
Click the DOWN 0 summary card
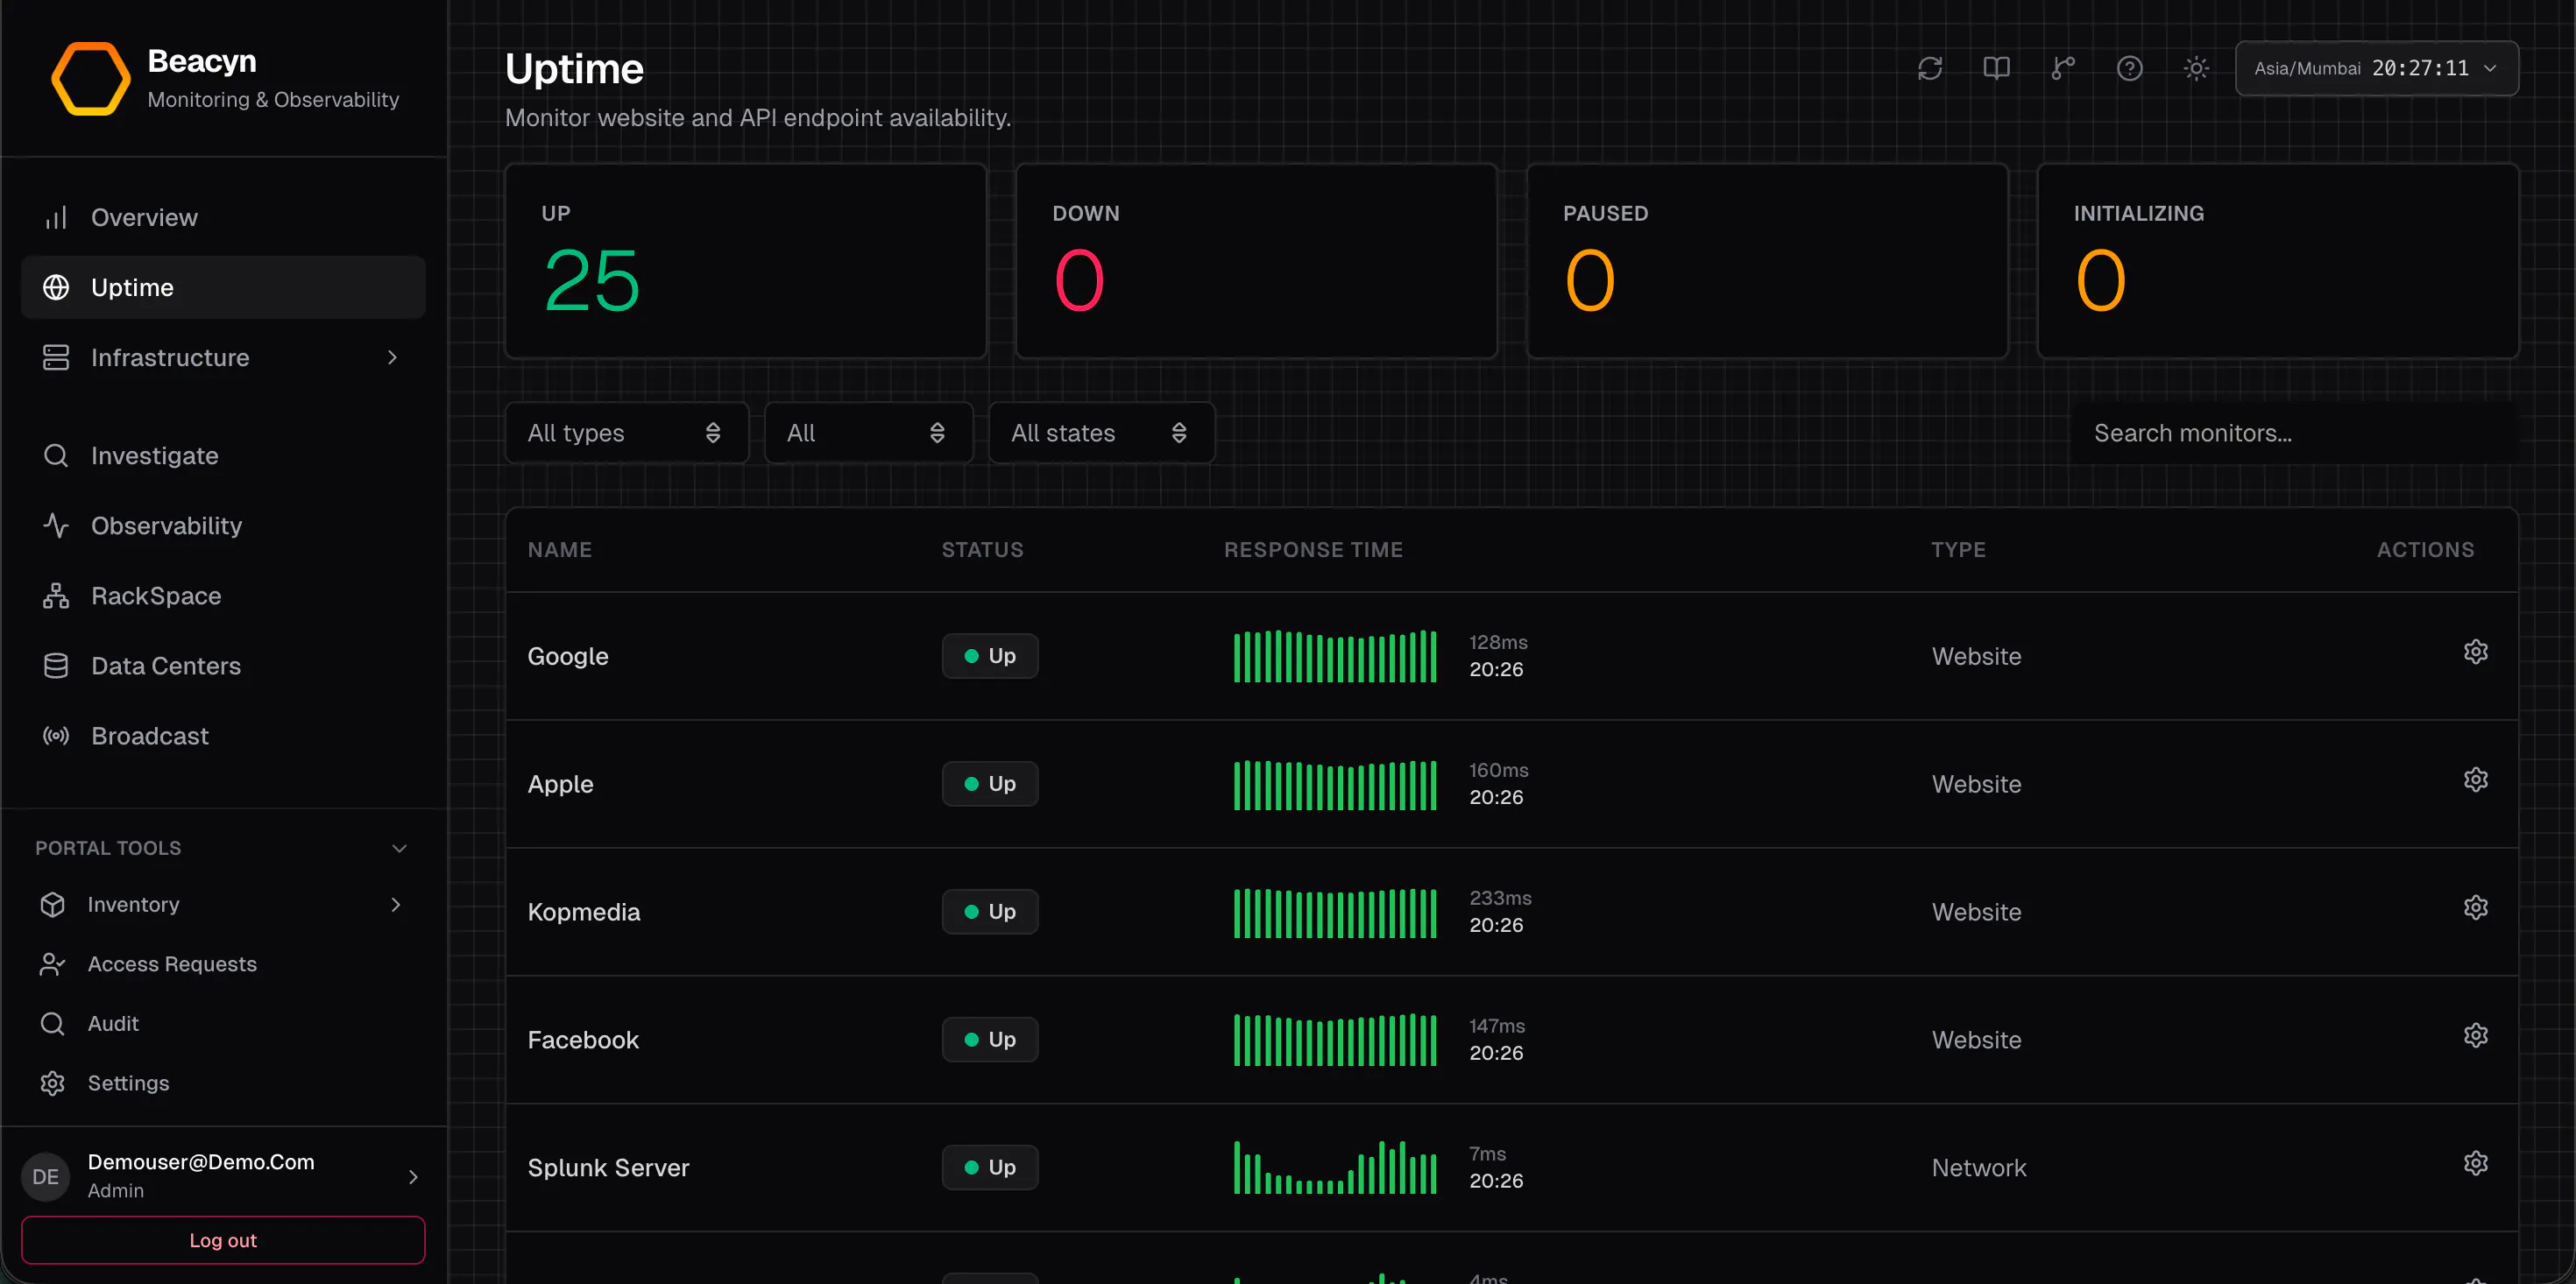tap(1256, 261)
